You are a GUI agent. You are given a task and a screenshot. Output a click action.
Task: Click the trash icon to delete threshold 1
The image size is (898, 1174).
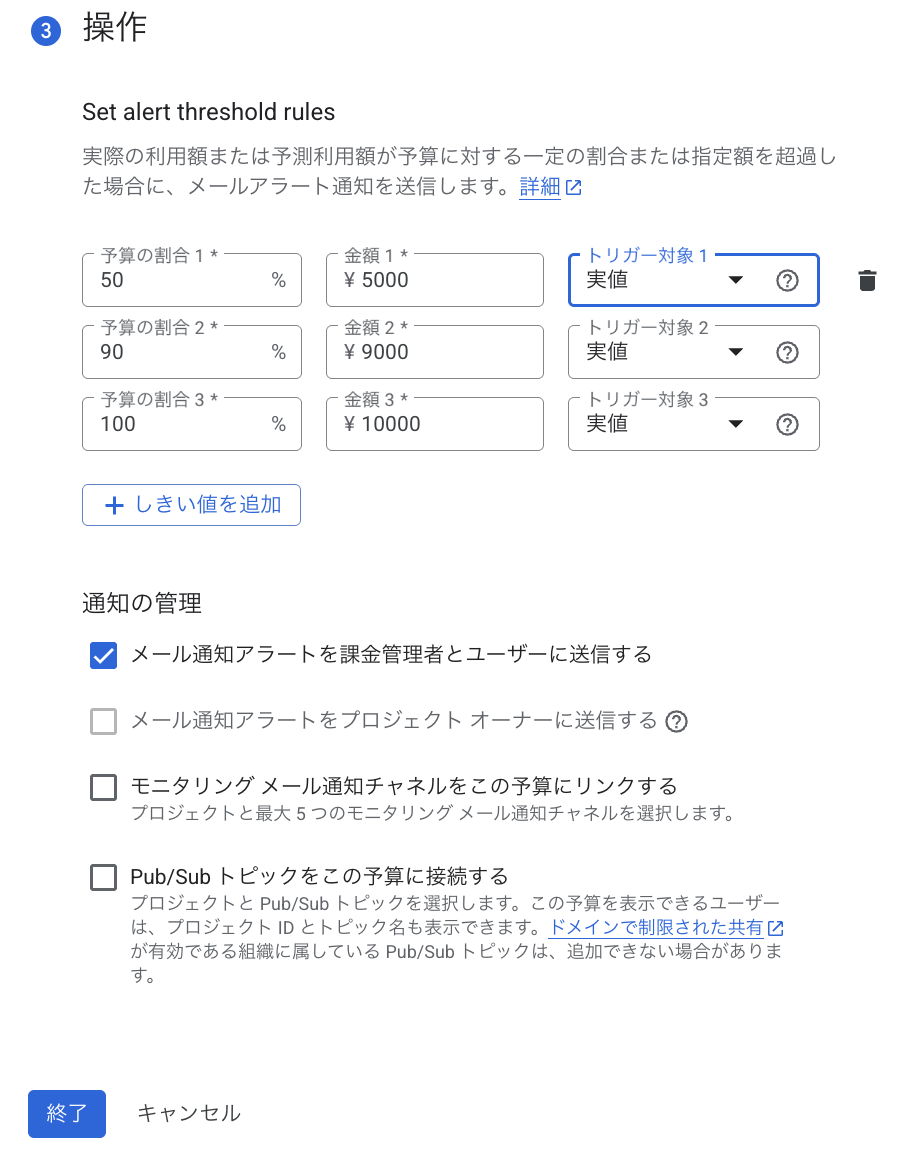point(867,281)
